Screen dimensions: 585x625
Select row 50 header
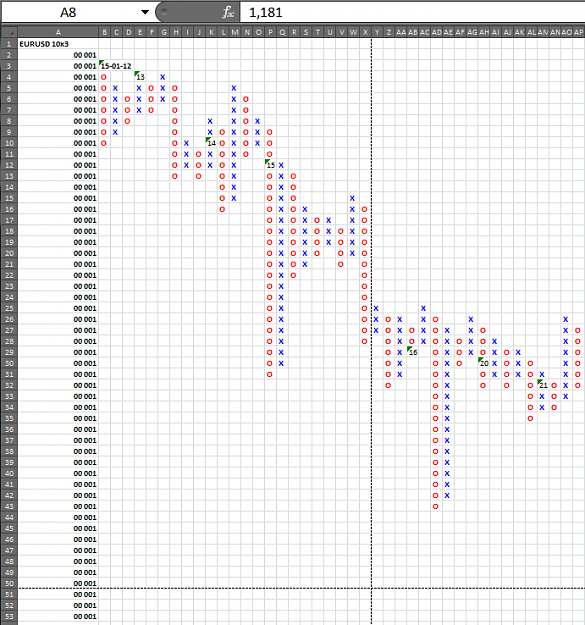10,583
